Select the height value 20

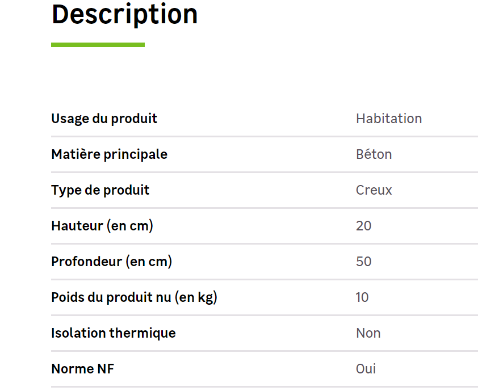click(x=363, y=226)
